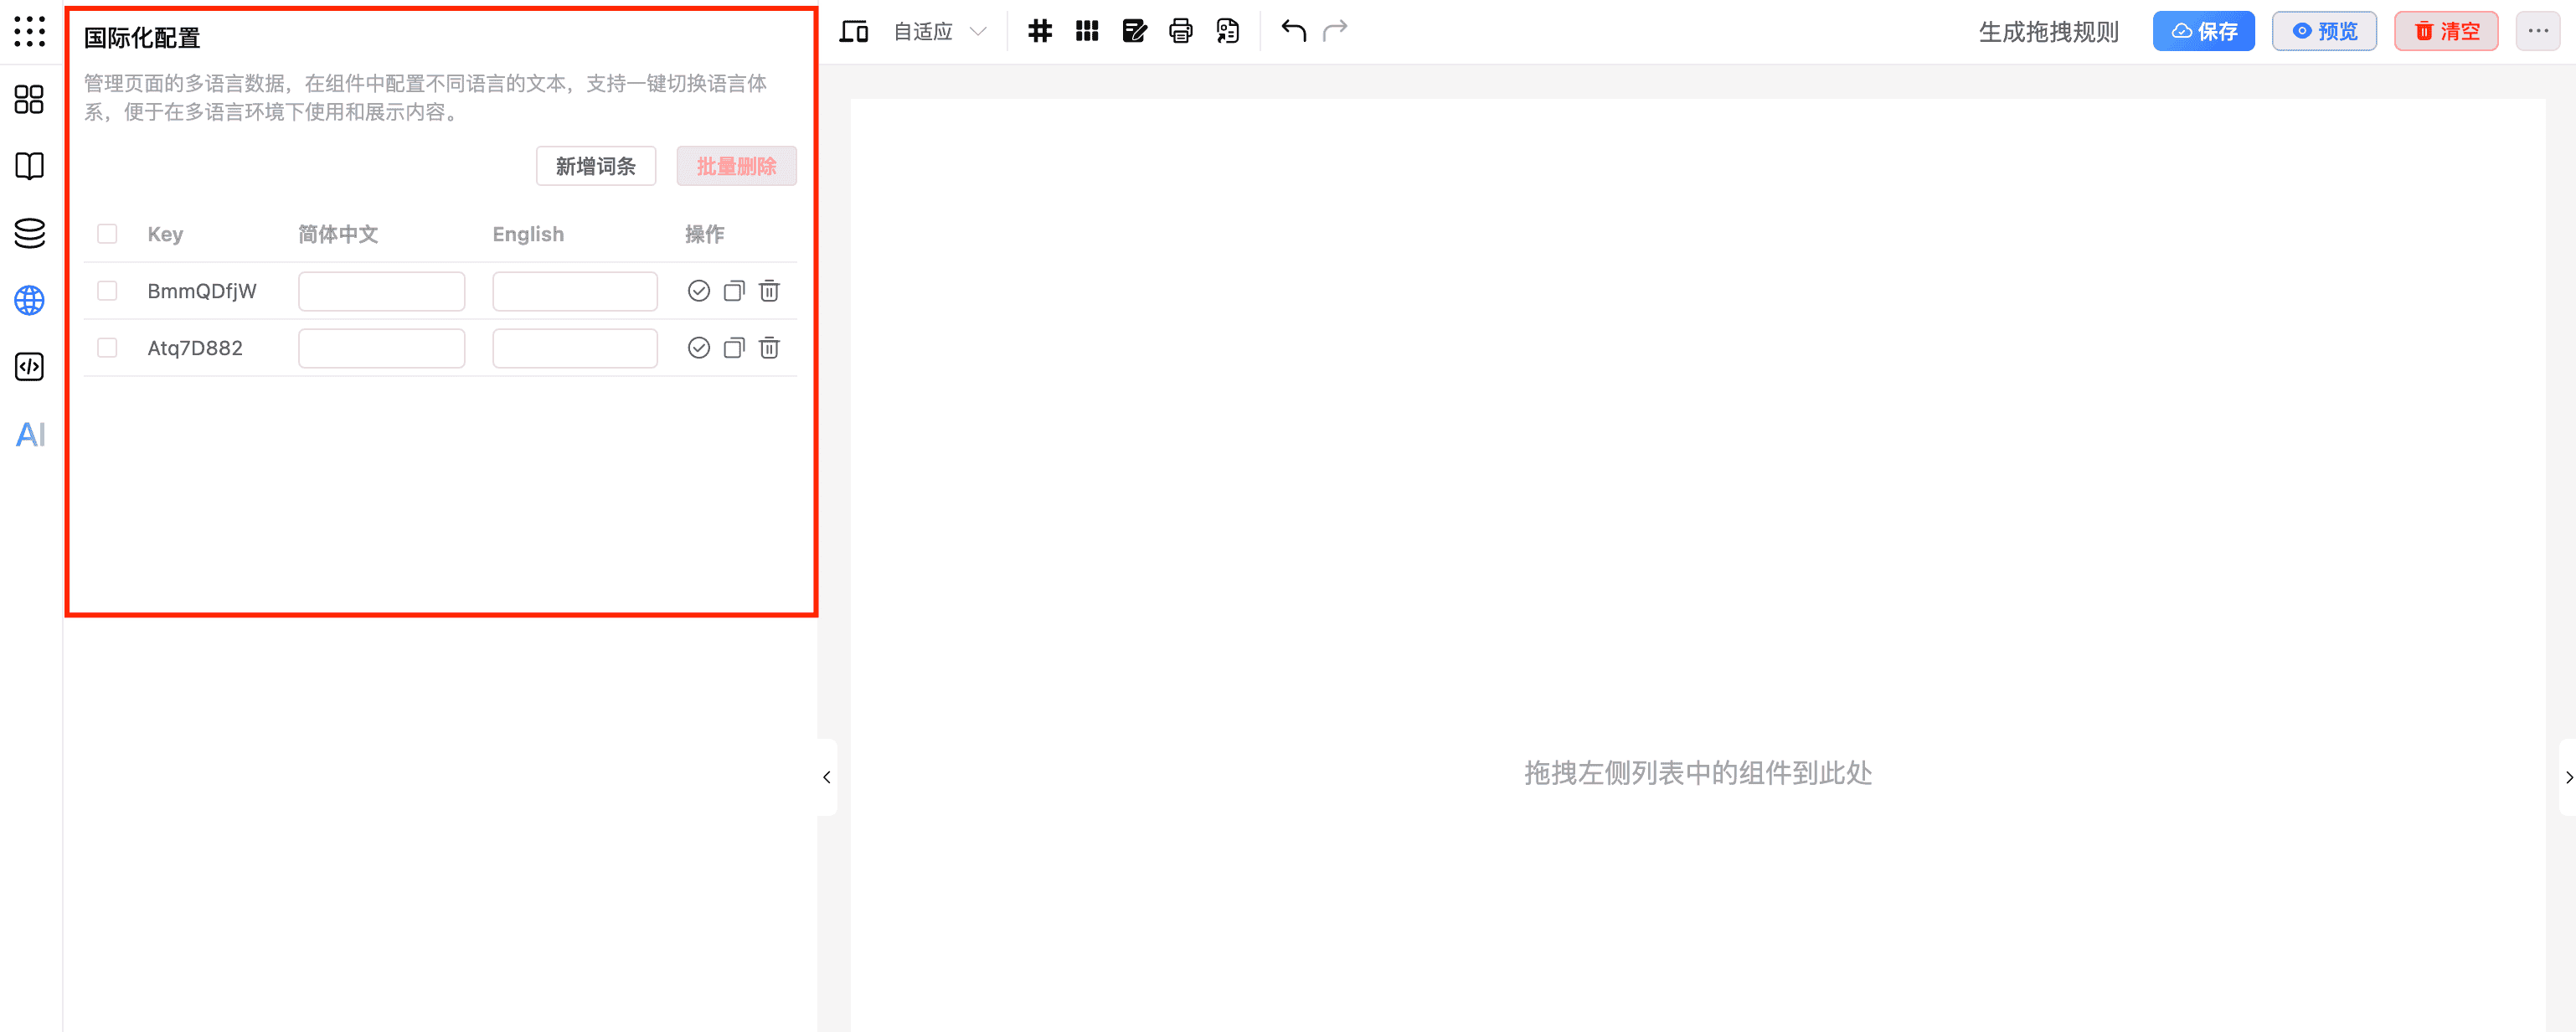Check the Atq7D882 row checkbox

coord(107,348)
